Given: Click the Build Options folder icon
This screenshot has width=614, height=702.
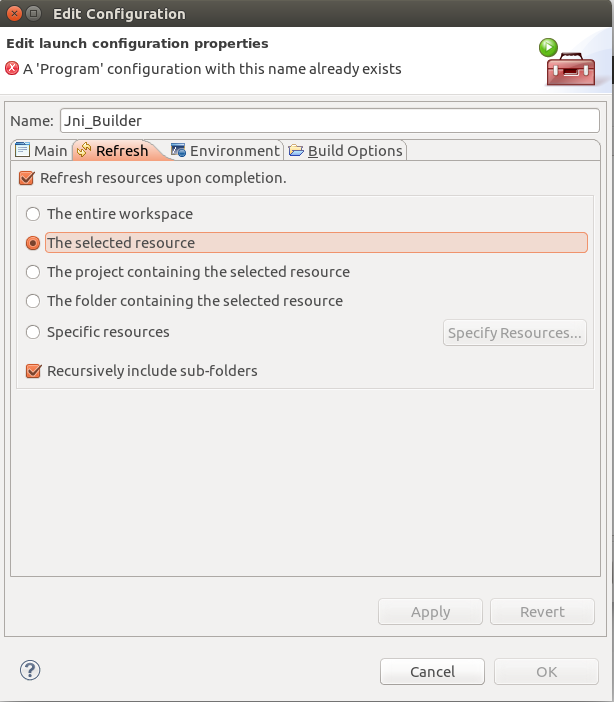Looking at the screenshot, I should tap(296, 150).
